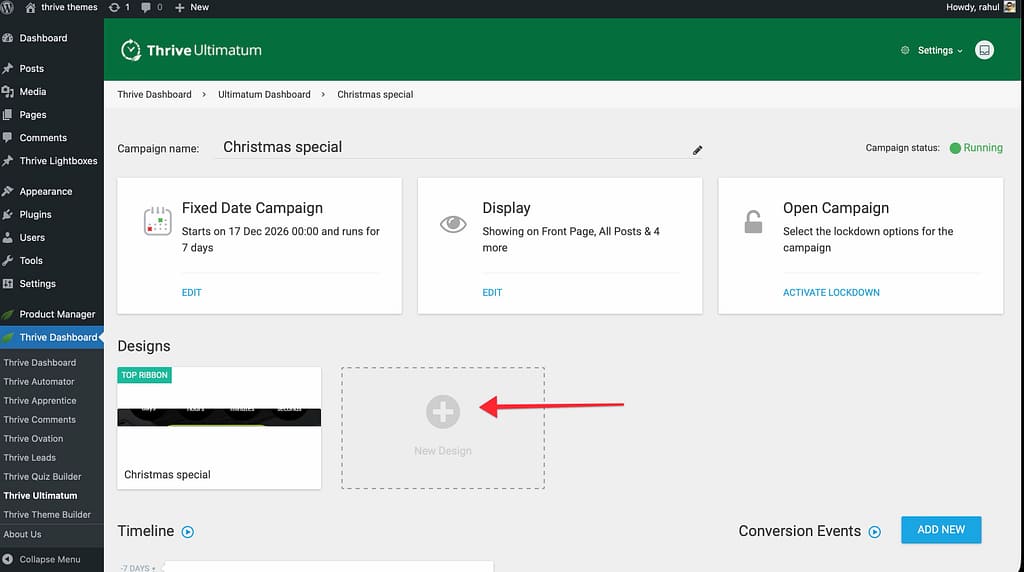Click the Conversion Events play circle icon
1024x572 pixels.
point(875,532)
